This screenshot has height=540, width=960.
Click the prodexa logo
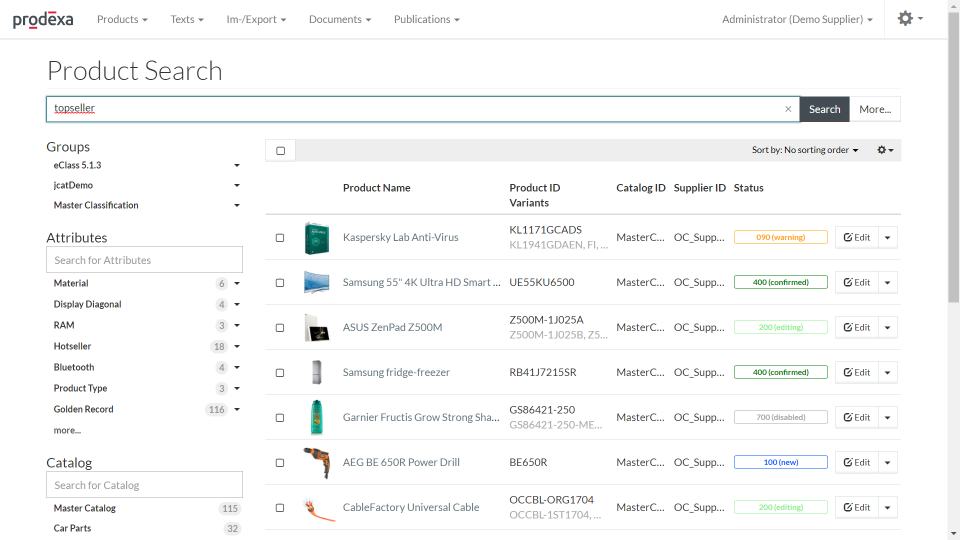coord(43,19)
